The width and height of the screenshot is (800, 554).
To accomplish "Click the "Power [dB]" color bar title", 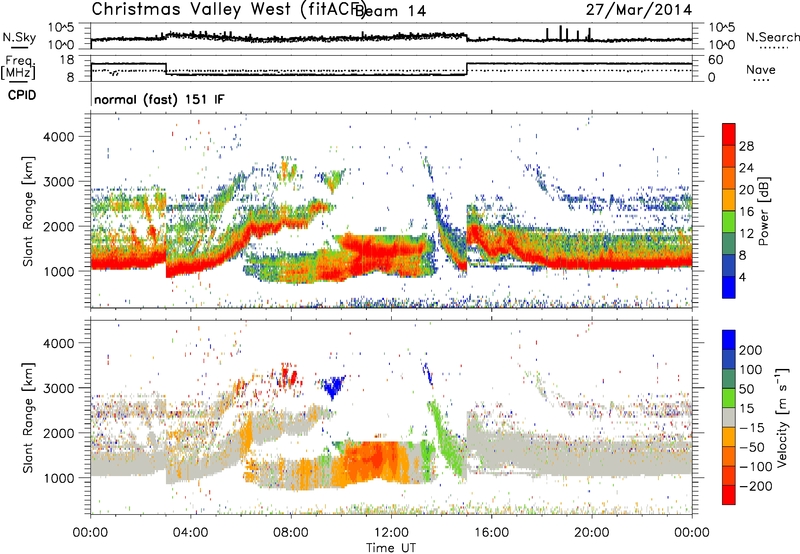I will tap(764, 211).
